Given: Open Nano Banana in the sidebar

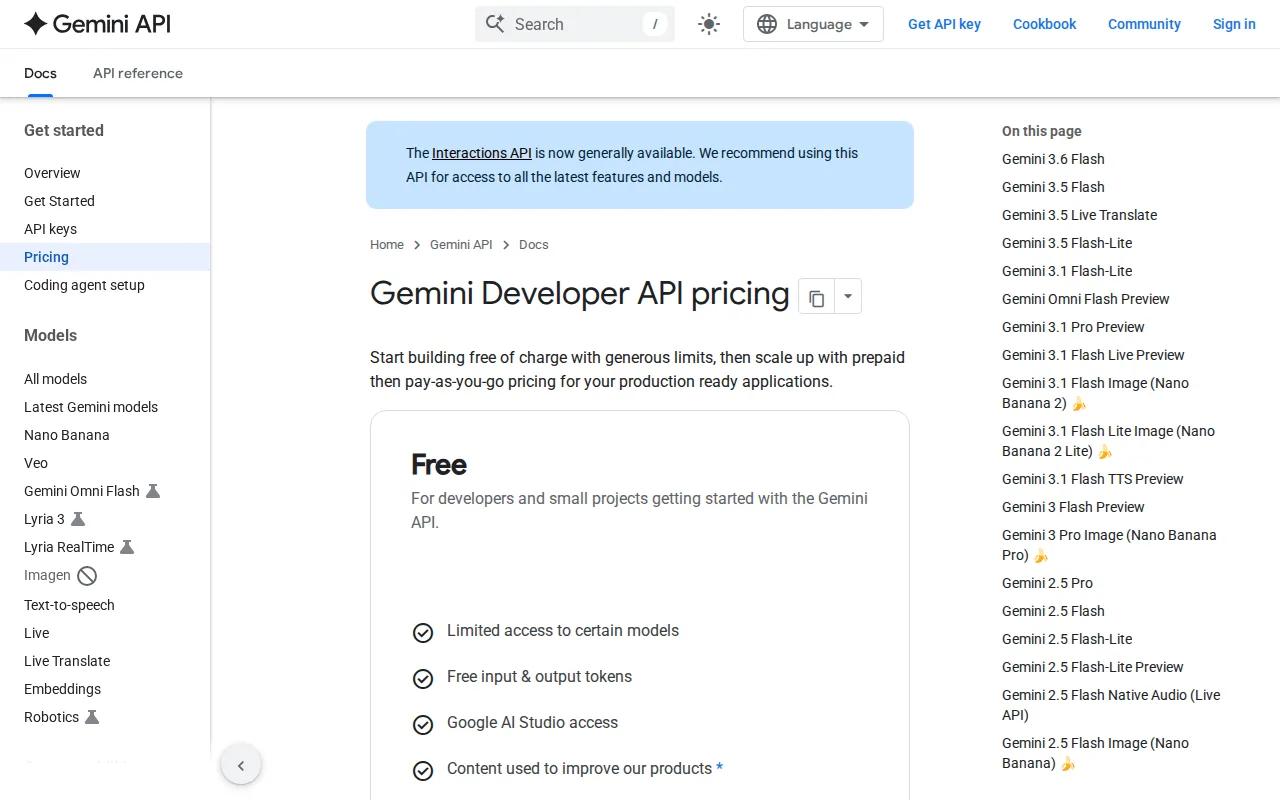Looking at the screenshot, I should coord(67,435).
